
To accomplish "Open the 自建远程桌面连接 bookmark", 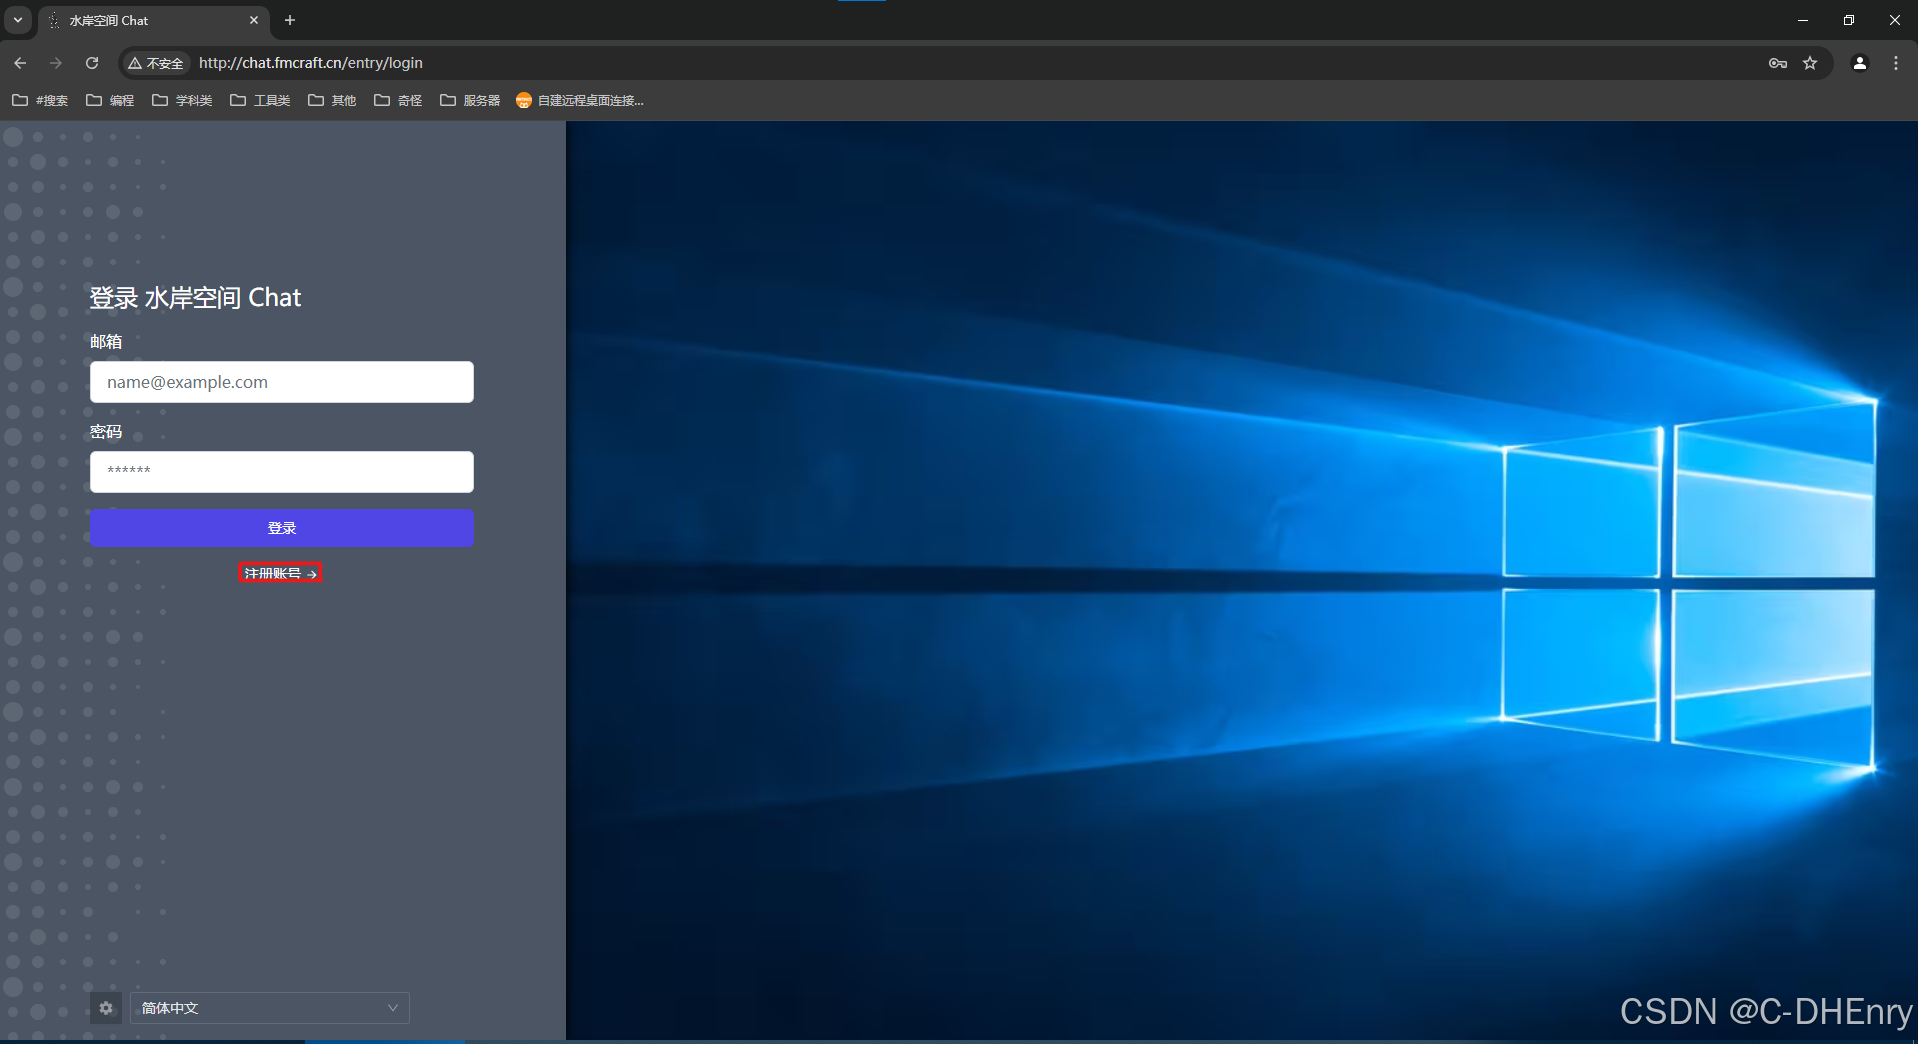I will 580,100.
